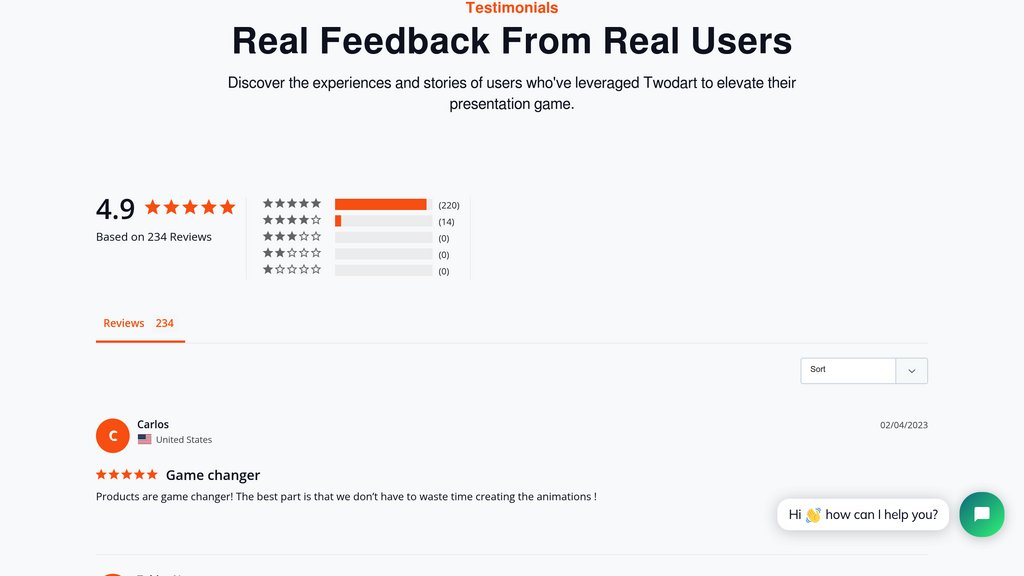Click the (14) four-star count
Image resolution: width=1024 pixels, height=576 pixels.
[446, 222]
